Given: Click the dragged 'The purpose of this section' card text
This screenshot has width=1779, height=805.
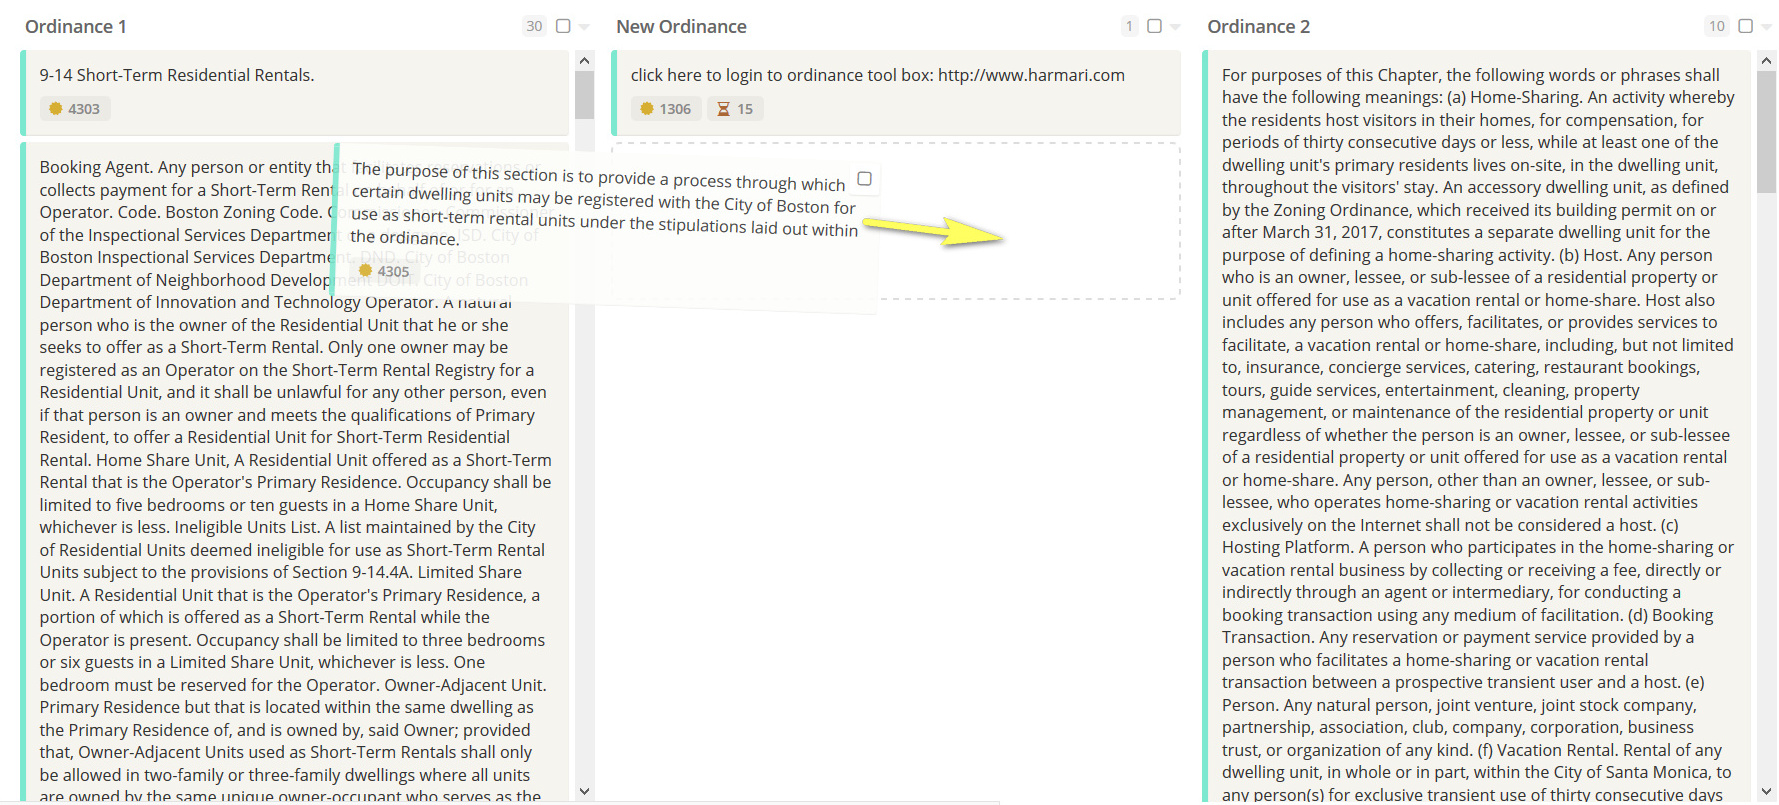Looking at the screenshot, I should coord(603,203).
